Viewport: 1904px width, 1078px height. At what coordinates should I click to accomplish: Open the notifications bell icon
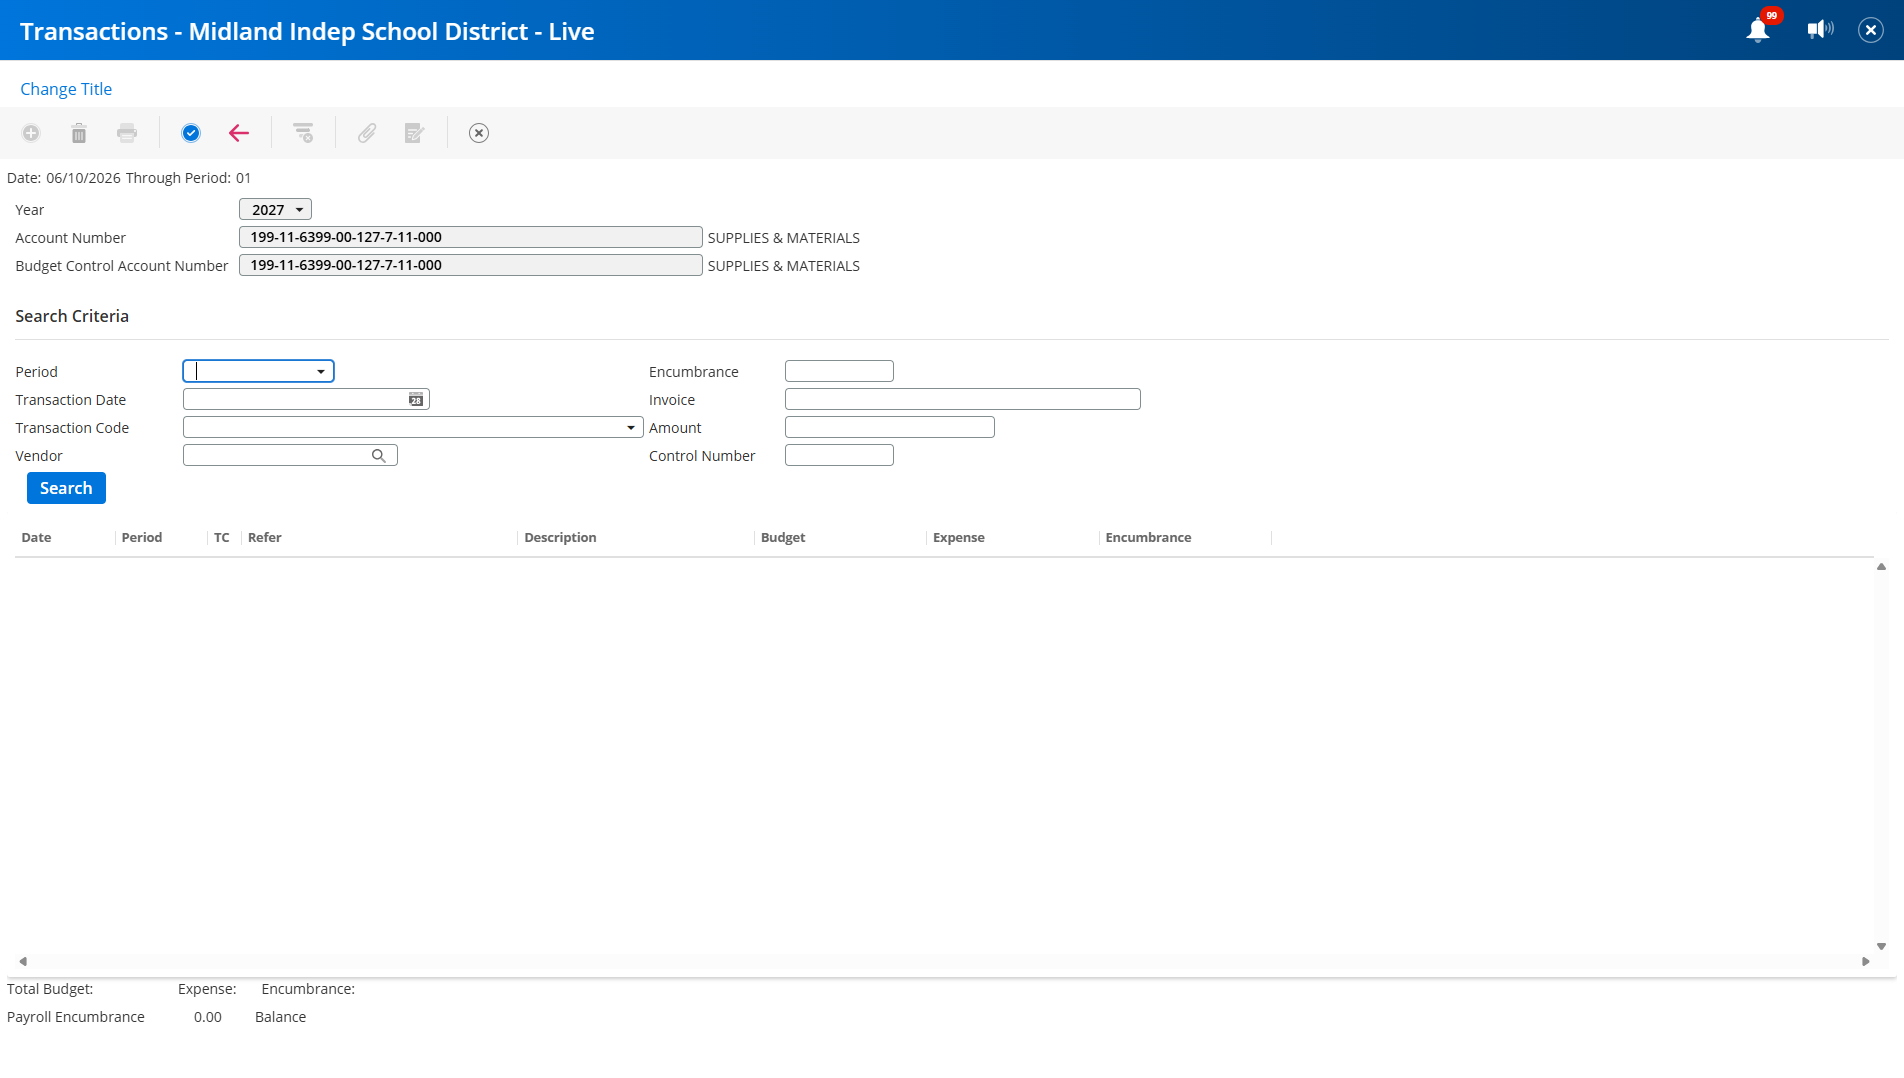click(x=1759, y=29)
